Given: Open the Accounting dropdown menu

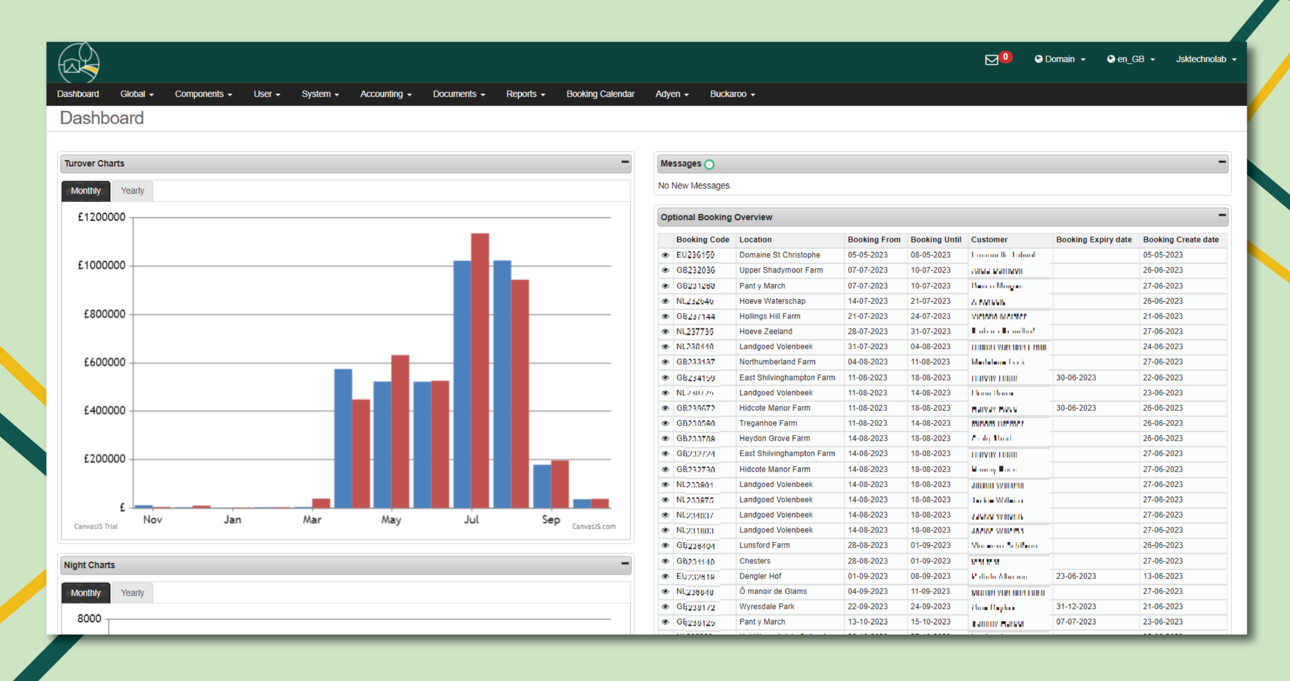Looking at the screenshot, I should pos(385,94).
